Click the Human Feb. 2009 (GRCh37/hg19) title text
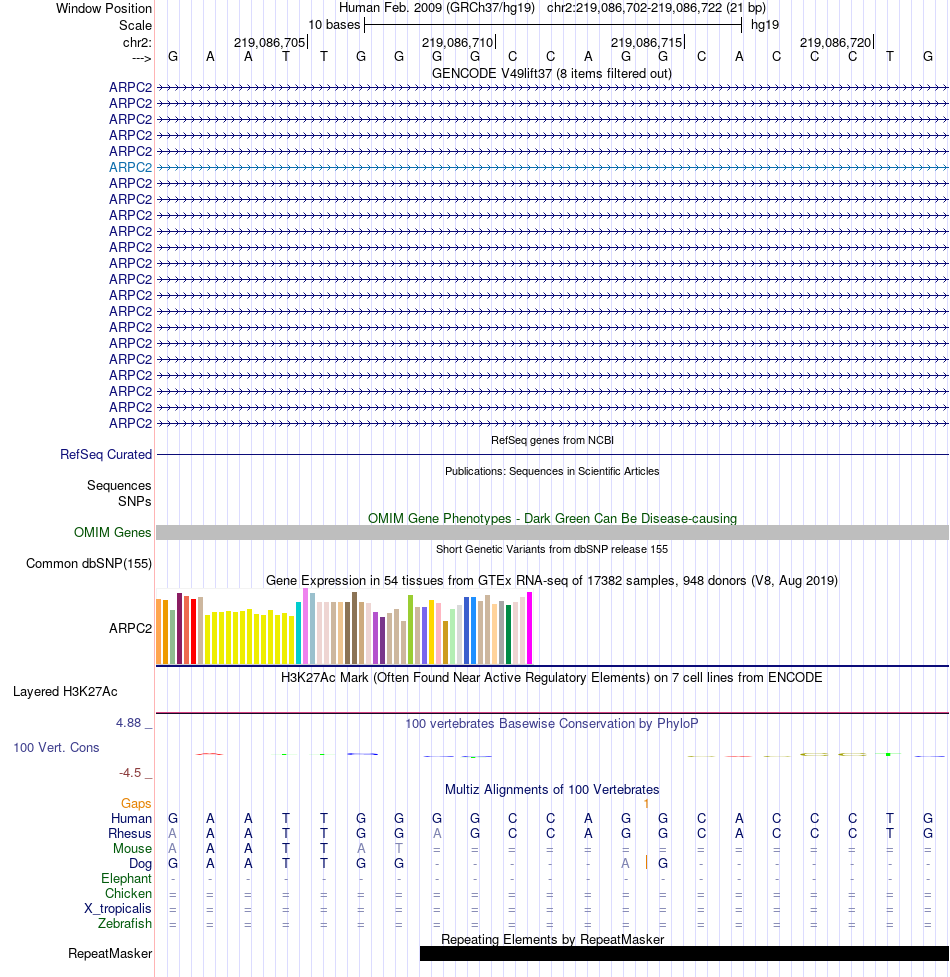Image resolution: width=950 pixels, height=977 pixels. (437, 8)
